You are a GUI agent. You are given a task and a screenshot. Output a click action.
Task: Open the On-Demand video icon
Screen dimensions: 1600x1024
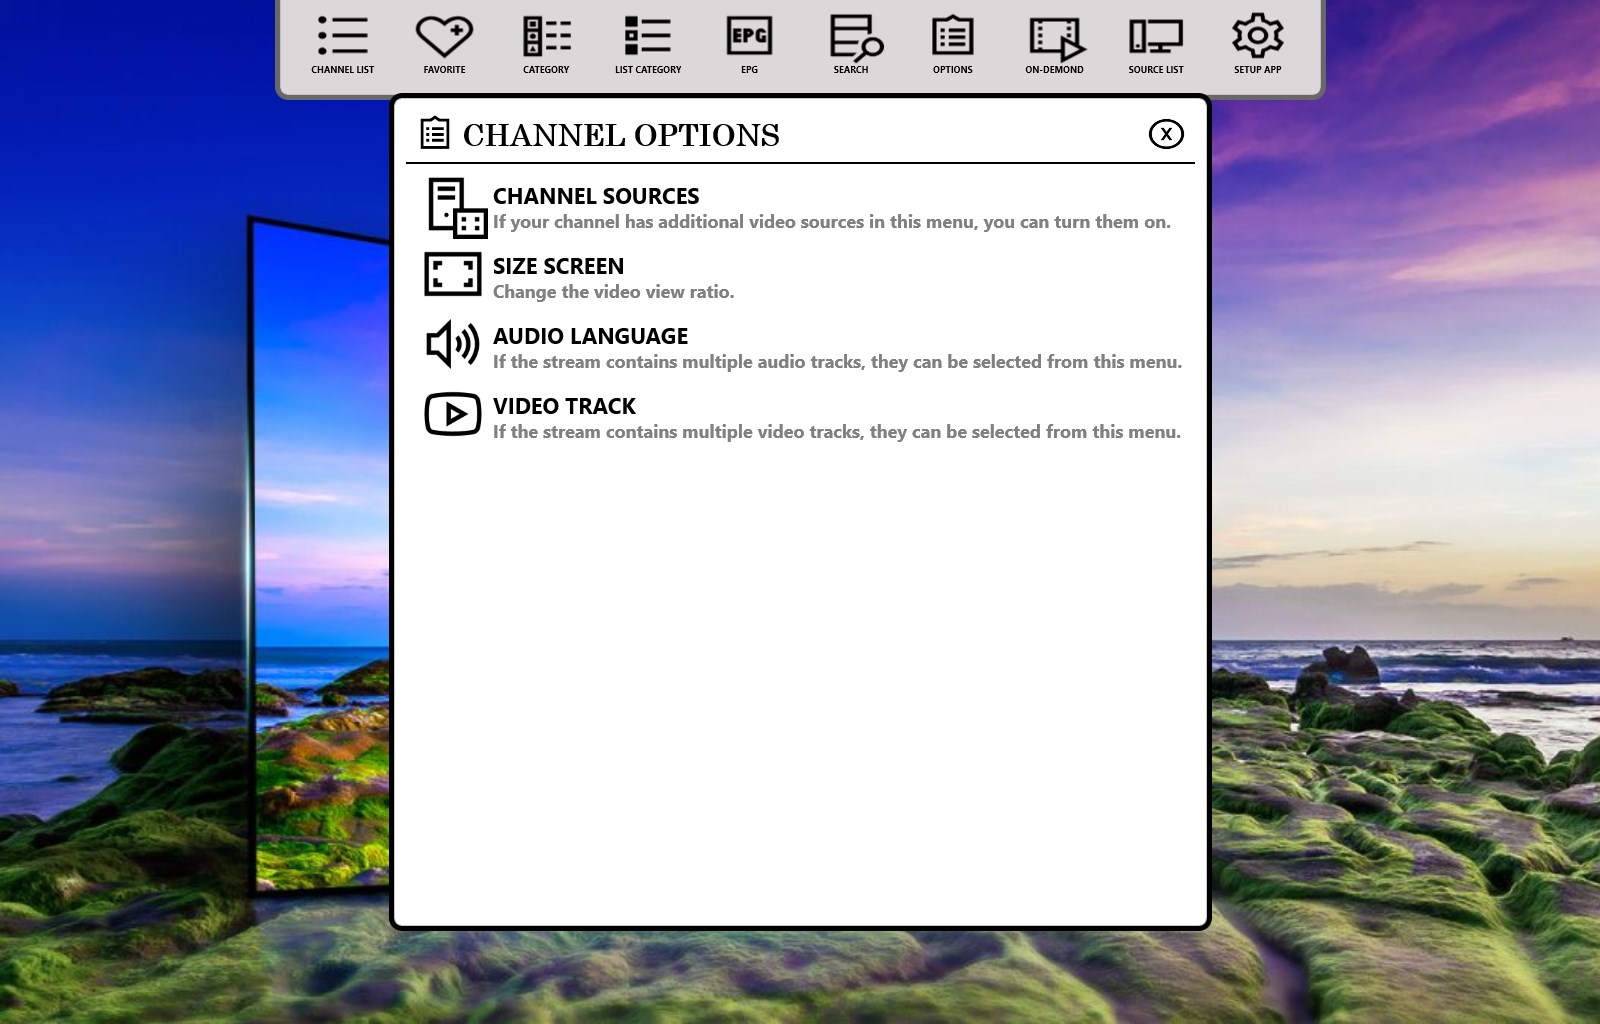[1057, 39]
